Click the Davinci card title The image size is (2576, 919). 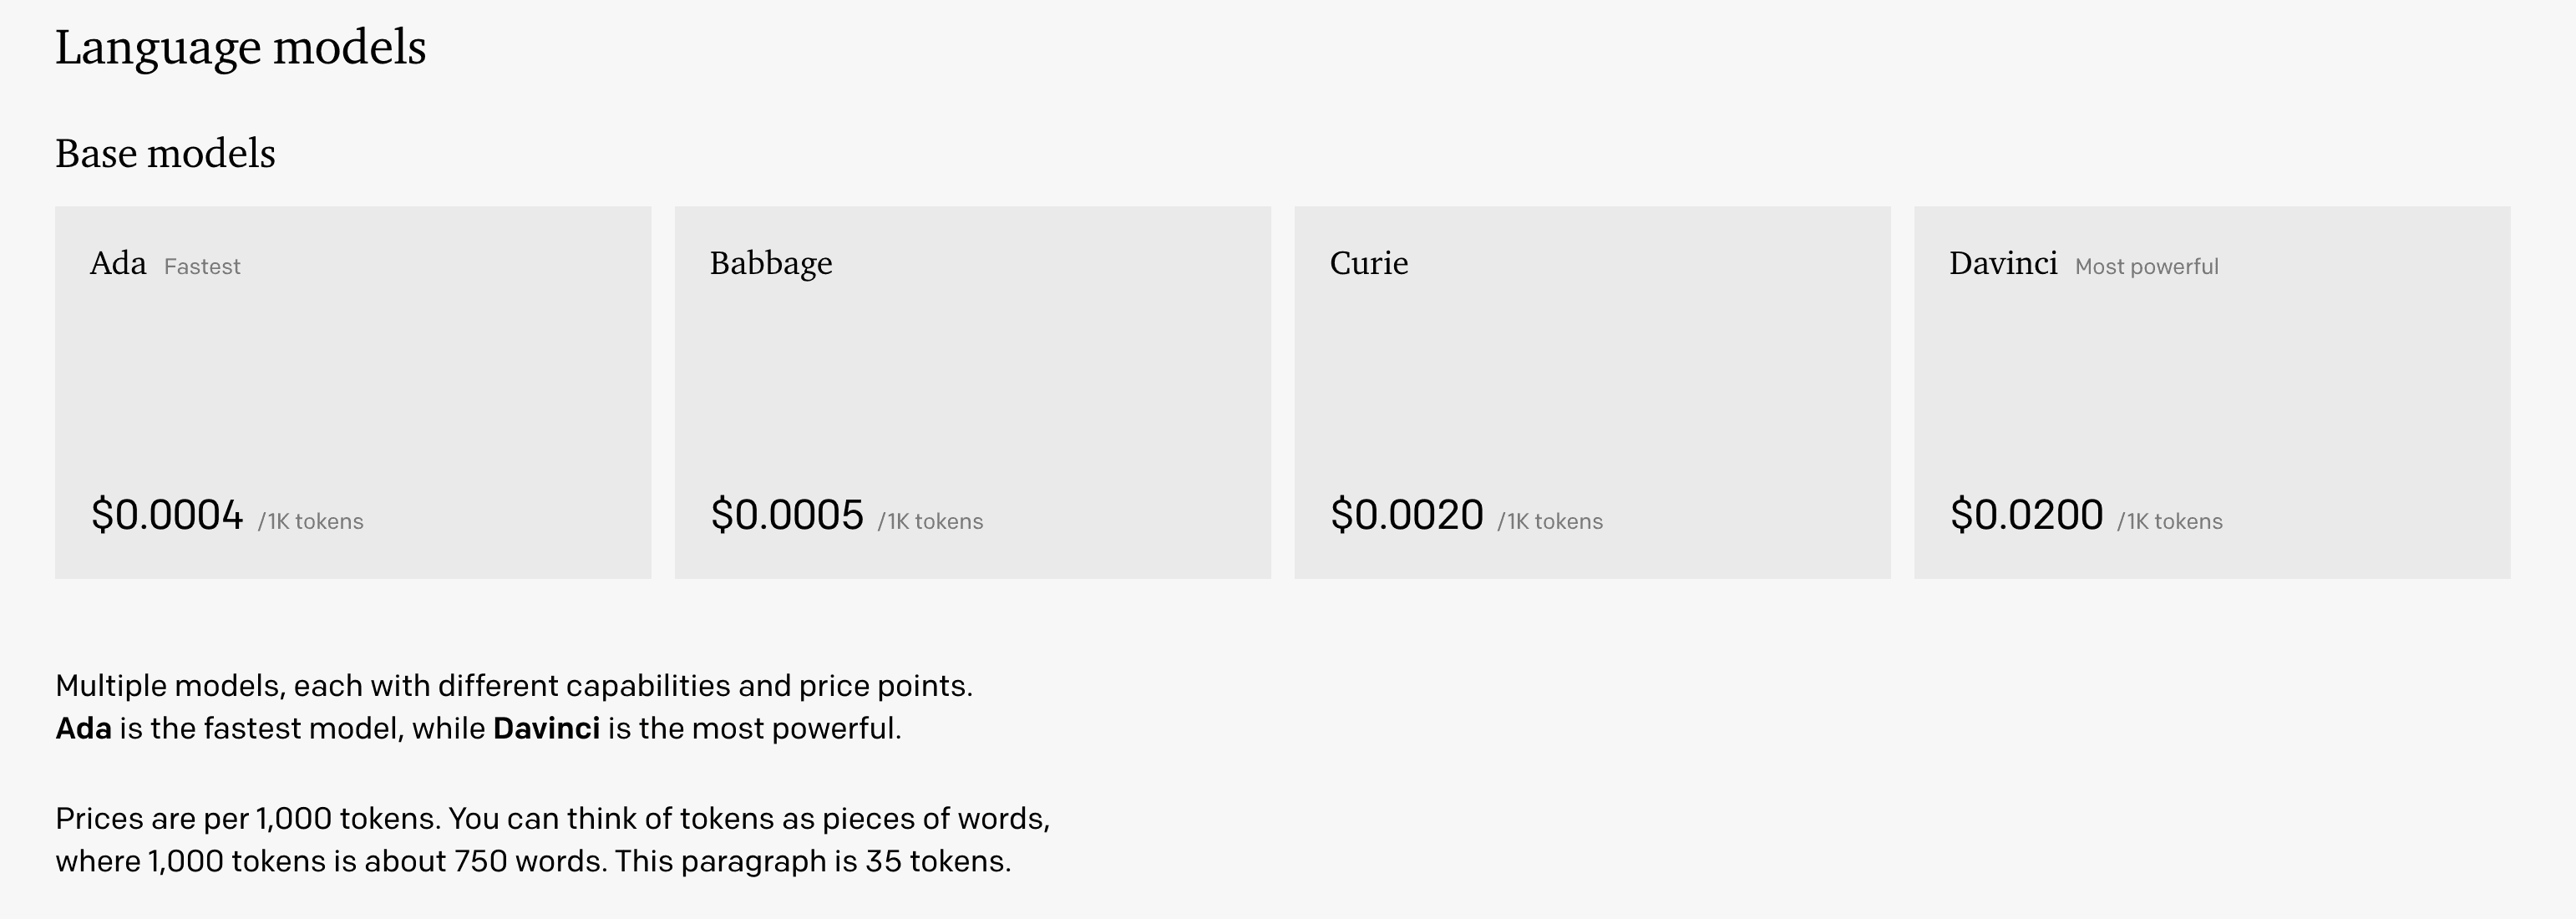[x=2003, y=263]
